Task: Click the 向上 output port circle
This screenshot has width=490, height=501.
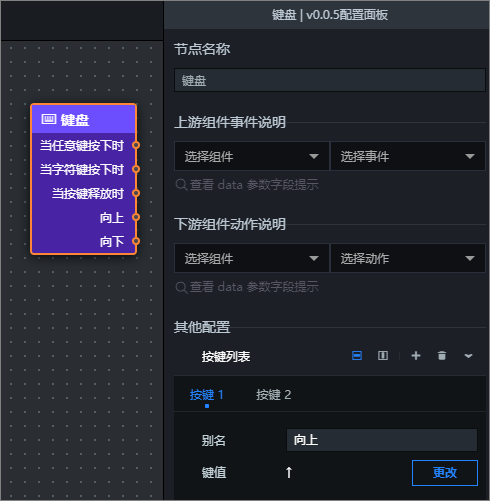Action: [136, 217]
